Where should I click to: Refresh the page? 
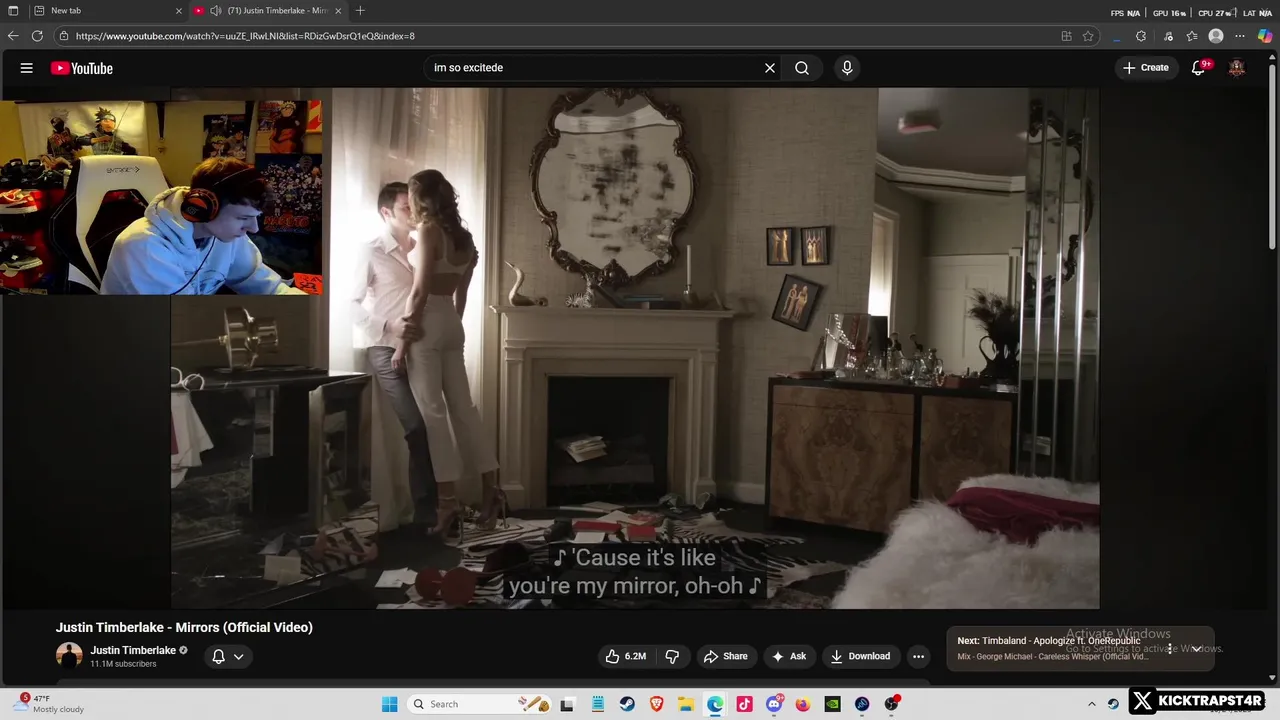(x=37, y=36)
